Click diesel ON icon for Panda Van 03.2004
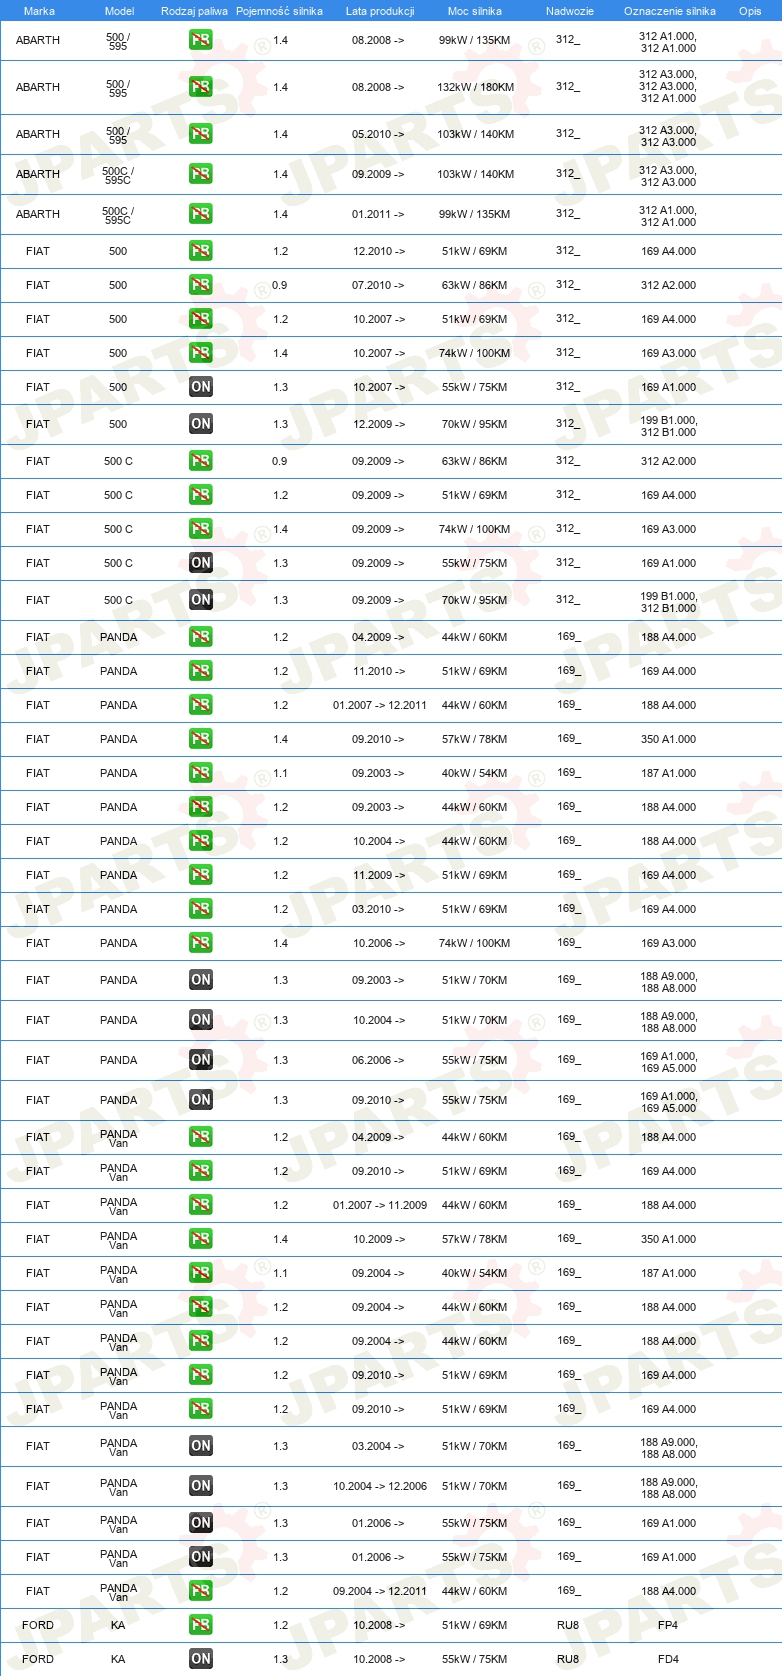Screen dimensions: 782x1676 [x=201, y=1446]
